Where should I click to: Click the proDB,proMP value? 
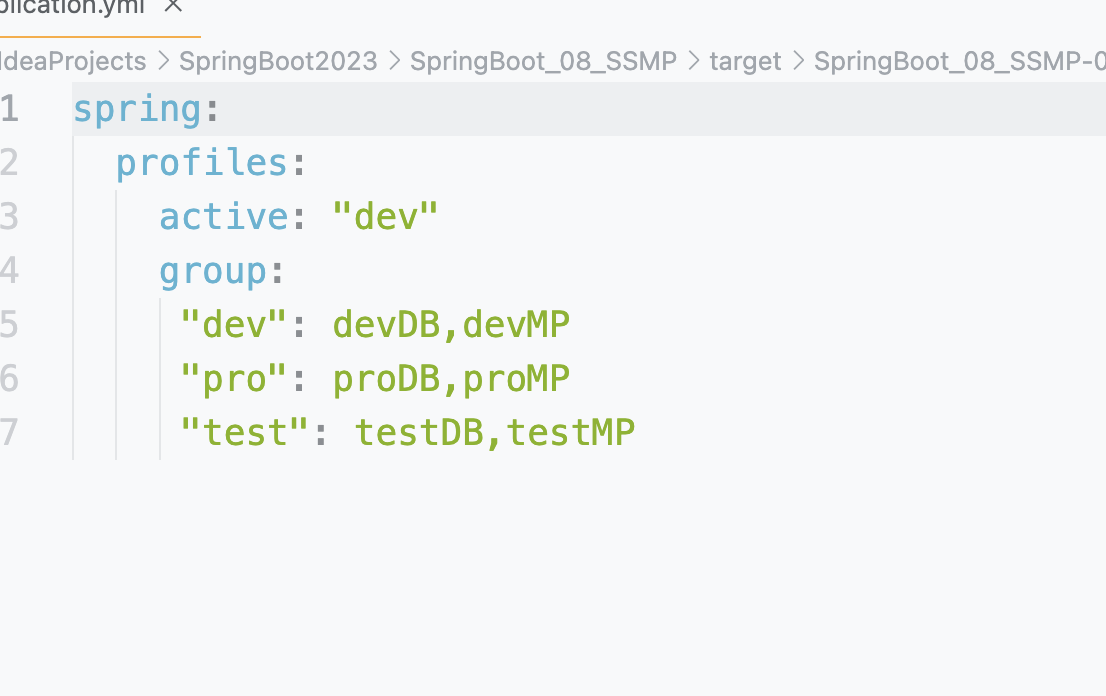(451, 379)
